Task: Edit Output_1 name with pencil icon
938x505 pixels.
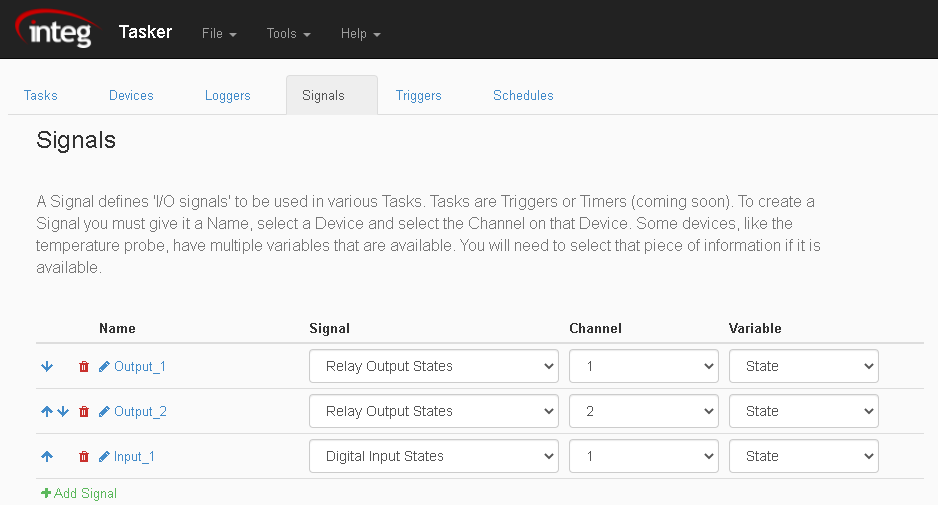Action: [104, 366]
